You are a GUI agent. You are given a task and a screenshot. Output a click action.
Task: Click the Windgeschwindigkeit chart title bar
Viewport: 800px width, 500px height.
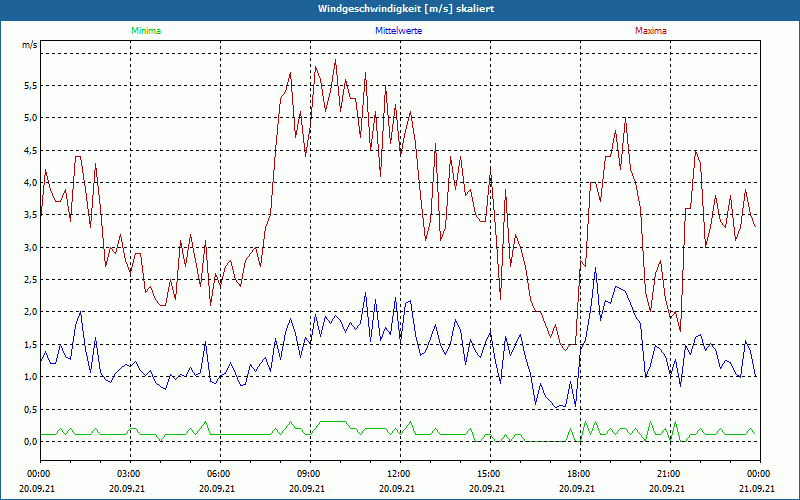(x=400, y=9)
